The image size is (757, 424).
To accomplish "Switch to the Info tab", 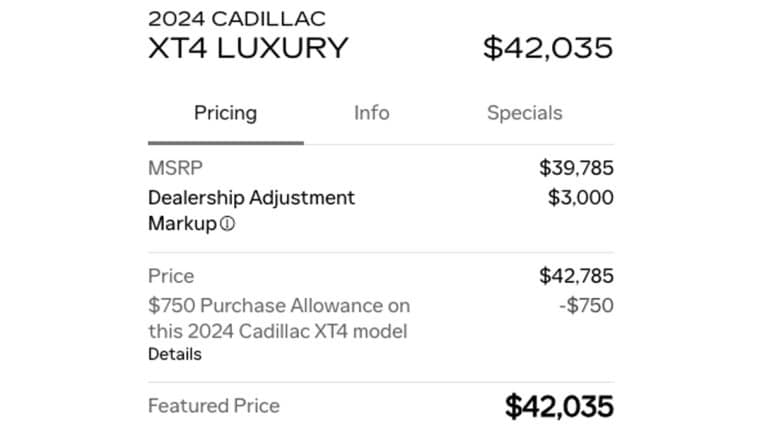I will point(371,113).
